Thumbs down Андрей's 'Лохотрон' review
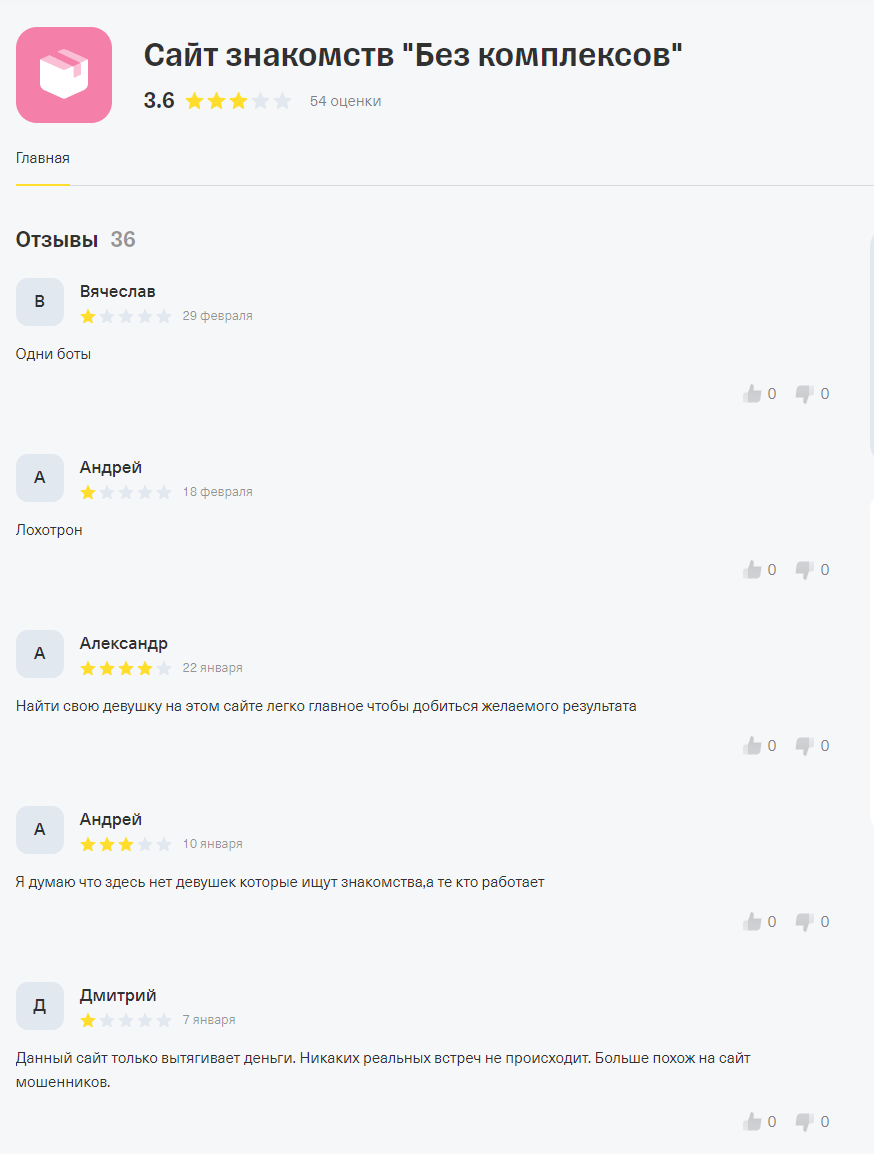This screenshot has height=1154, width=874. pos(805,570)
